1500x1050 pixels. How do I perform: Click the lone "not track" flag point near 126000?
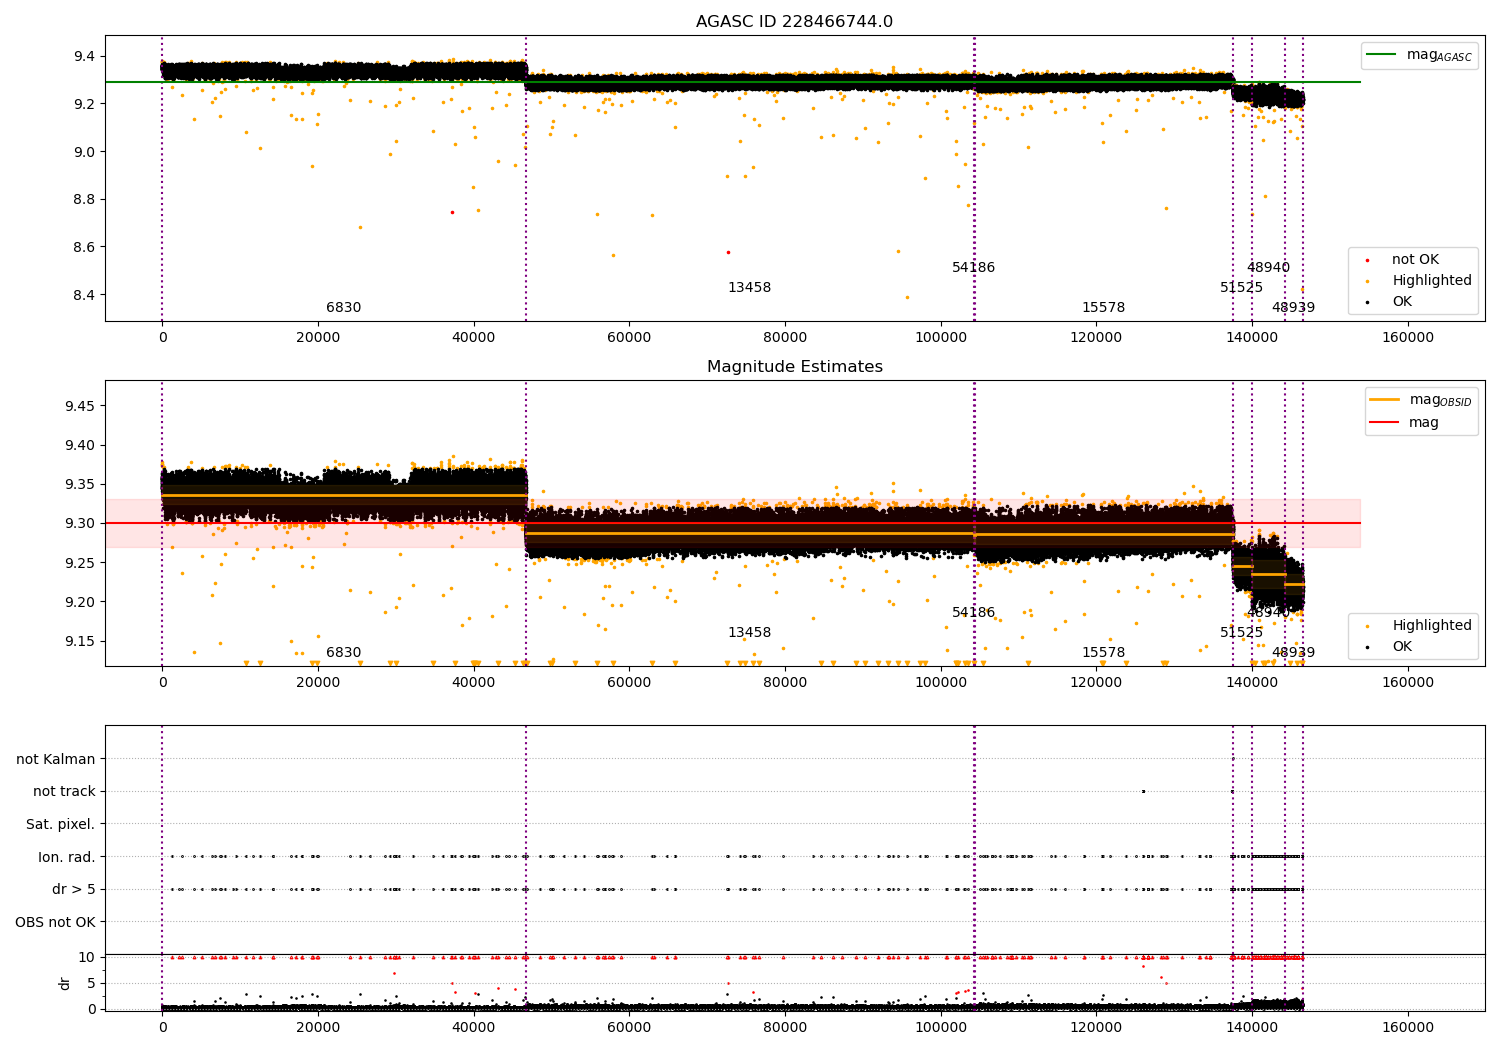1143,791
